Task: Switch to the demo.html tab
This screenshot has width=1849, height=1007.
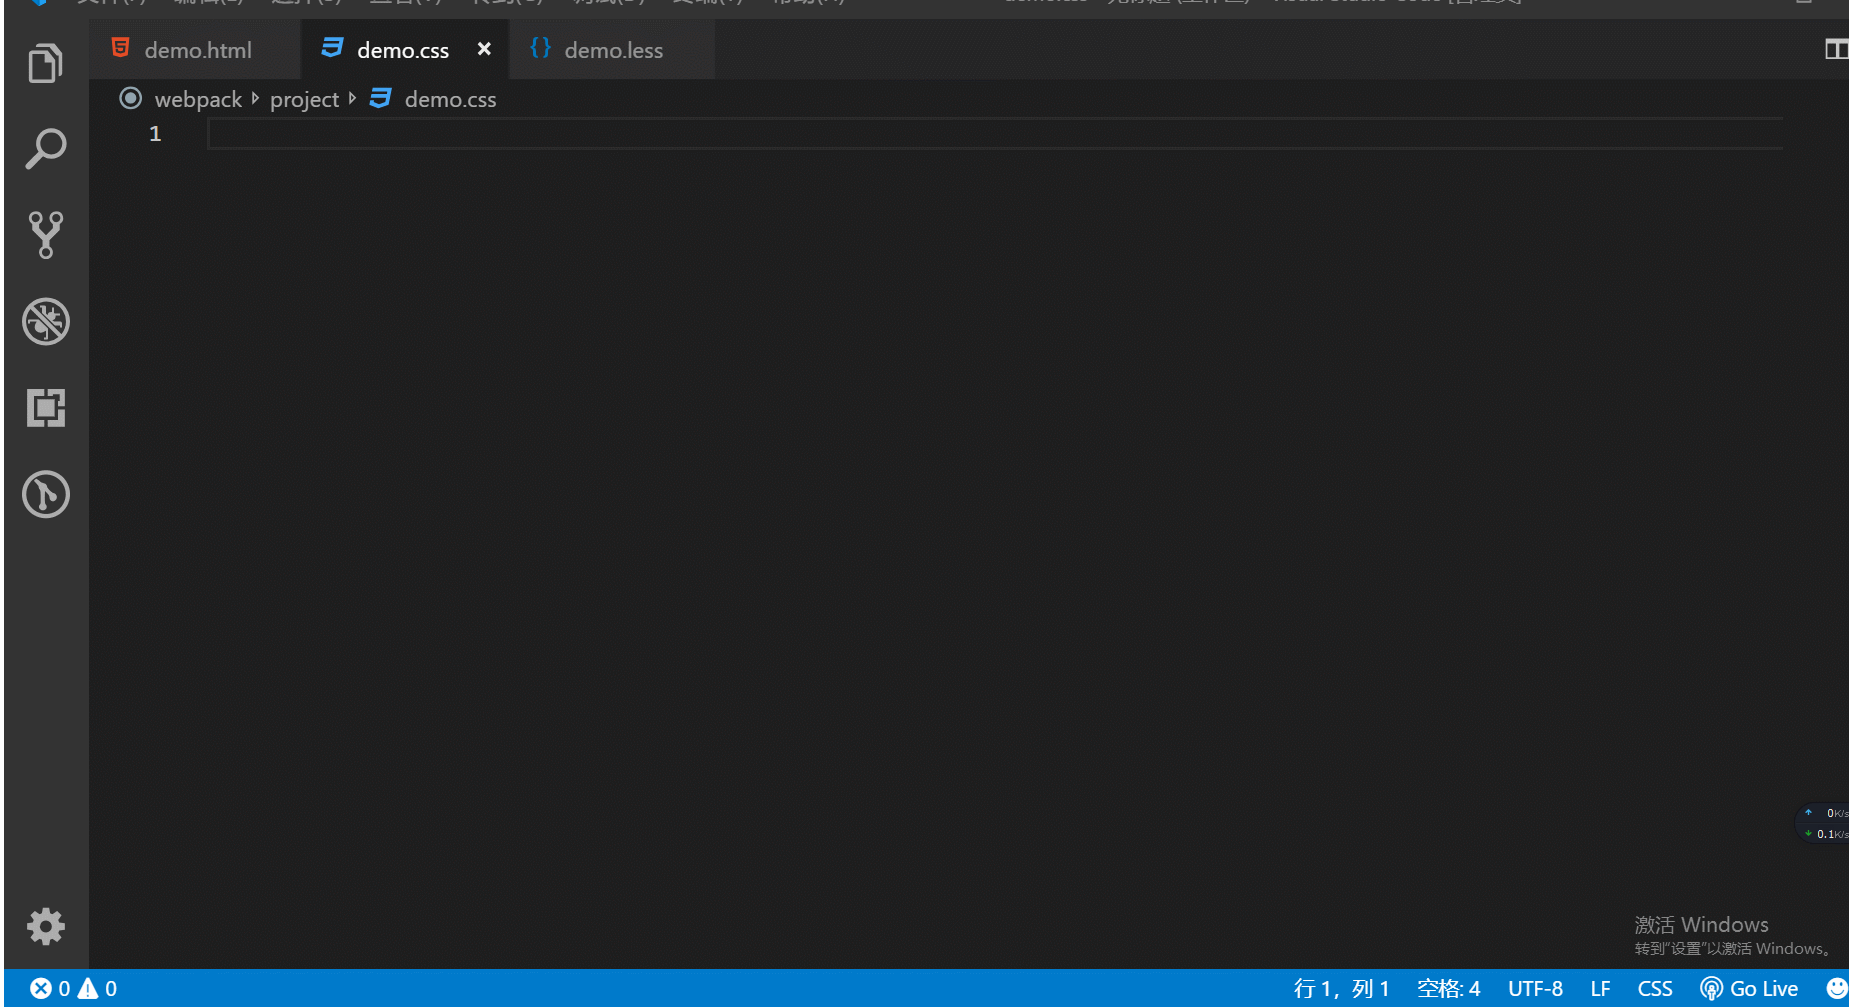Action: [x=197, y=49]
